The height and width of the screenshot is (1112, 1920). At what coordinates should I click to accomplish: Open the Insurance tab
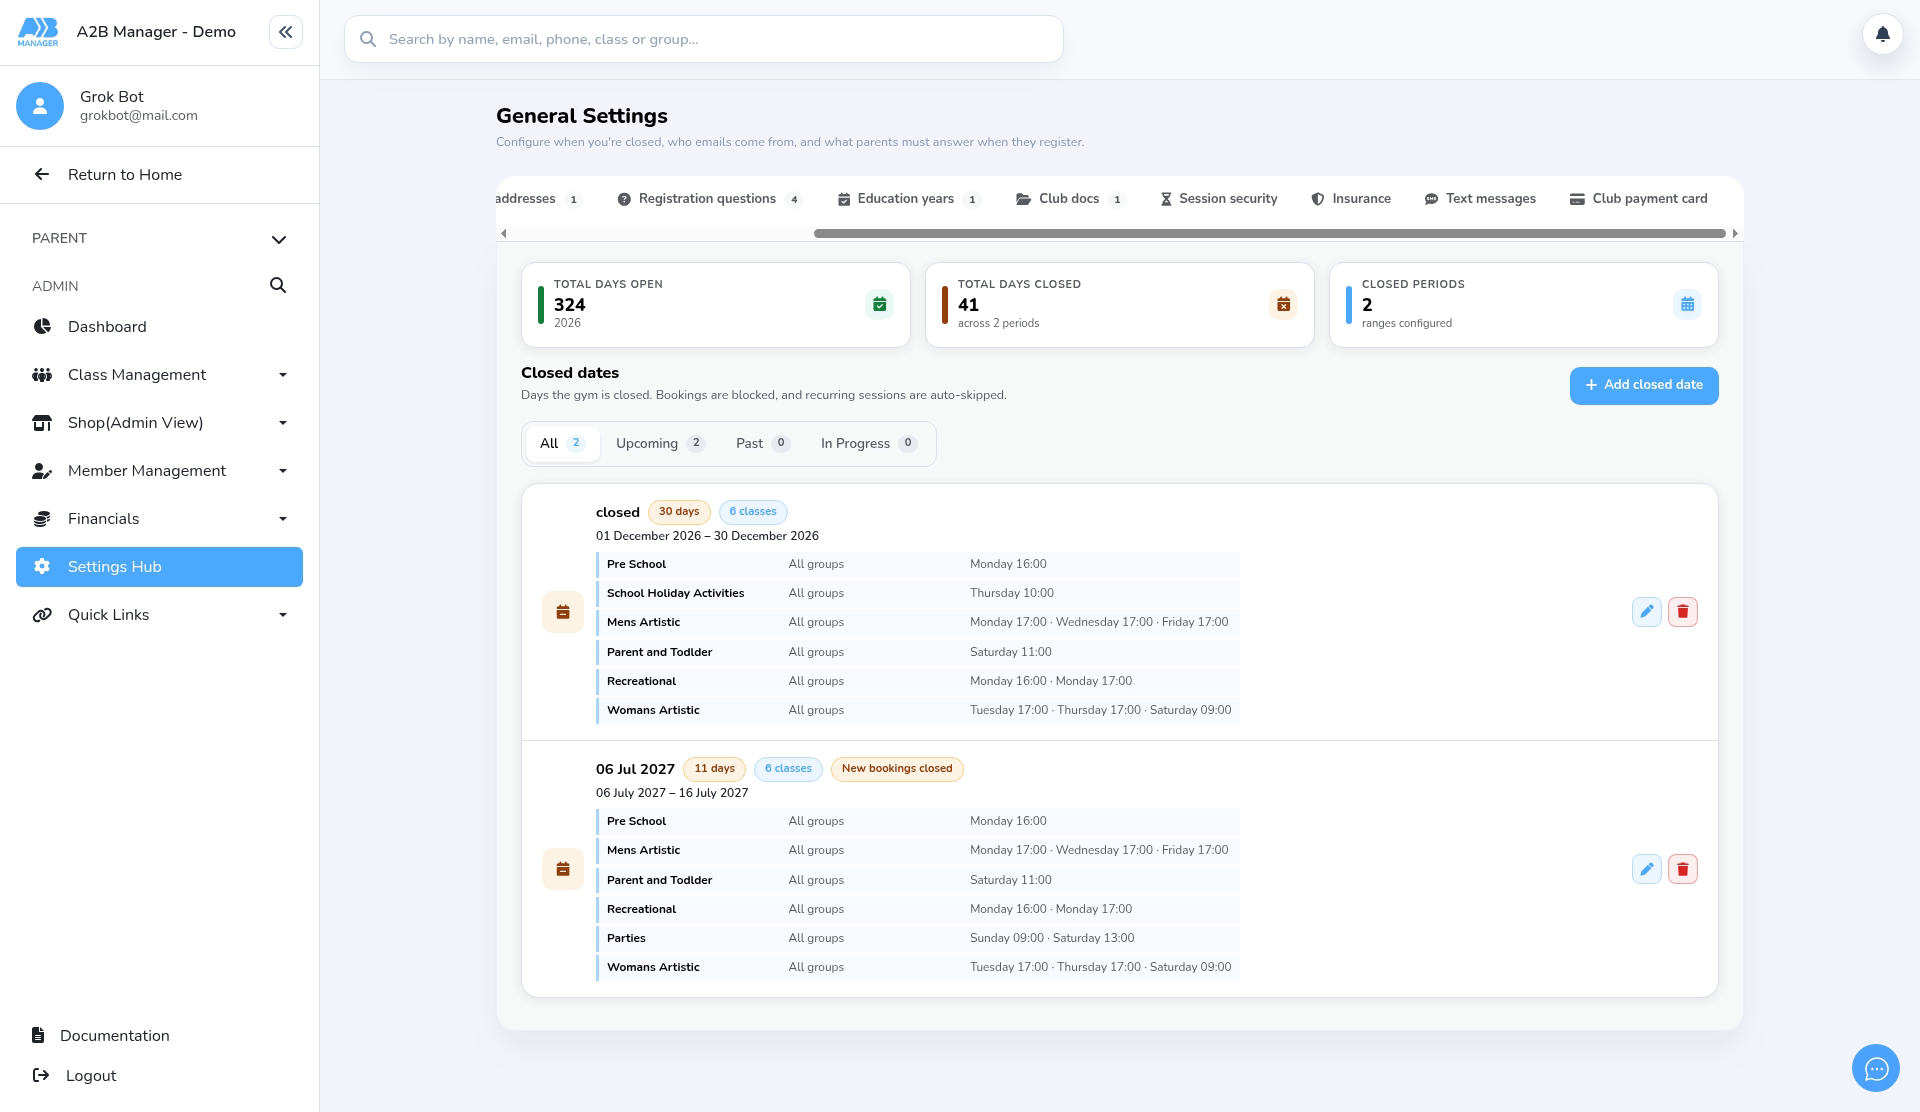coord(1351,199)
